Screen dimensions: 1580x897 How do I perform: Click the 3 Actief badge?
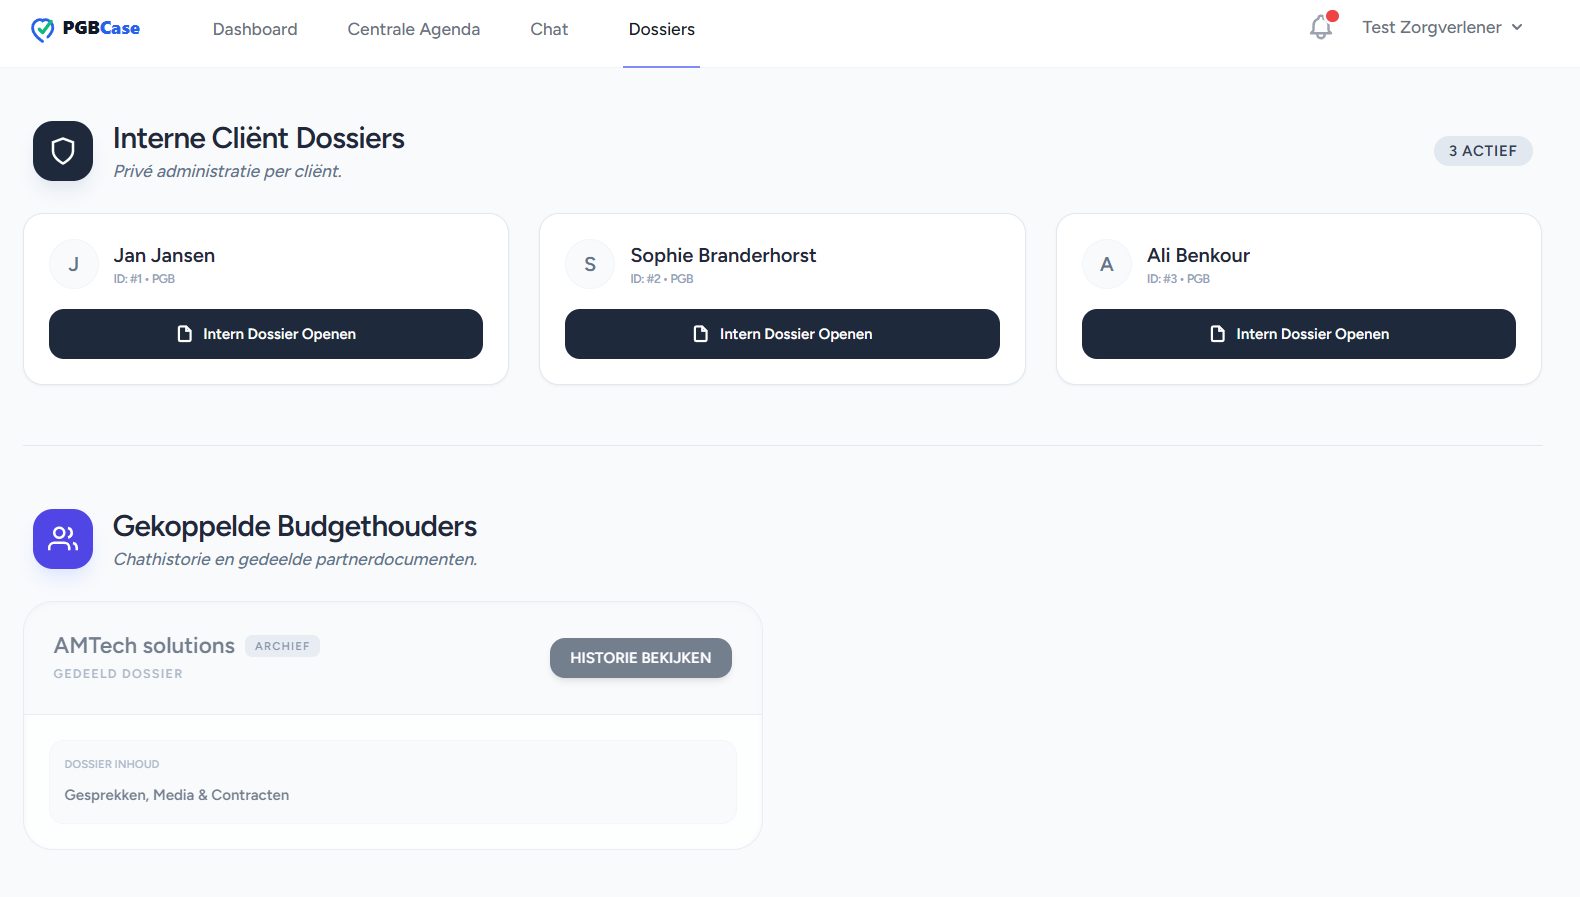[x=1482, y=151]
